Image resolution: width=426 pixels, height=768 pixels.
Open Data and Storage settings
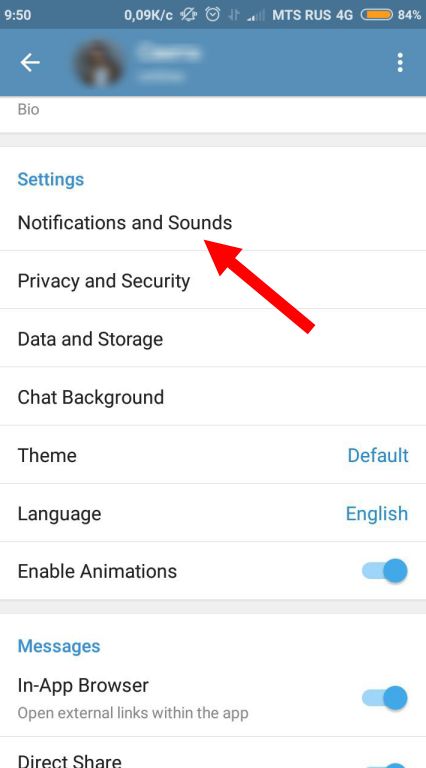click(213, 338)
